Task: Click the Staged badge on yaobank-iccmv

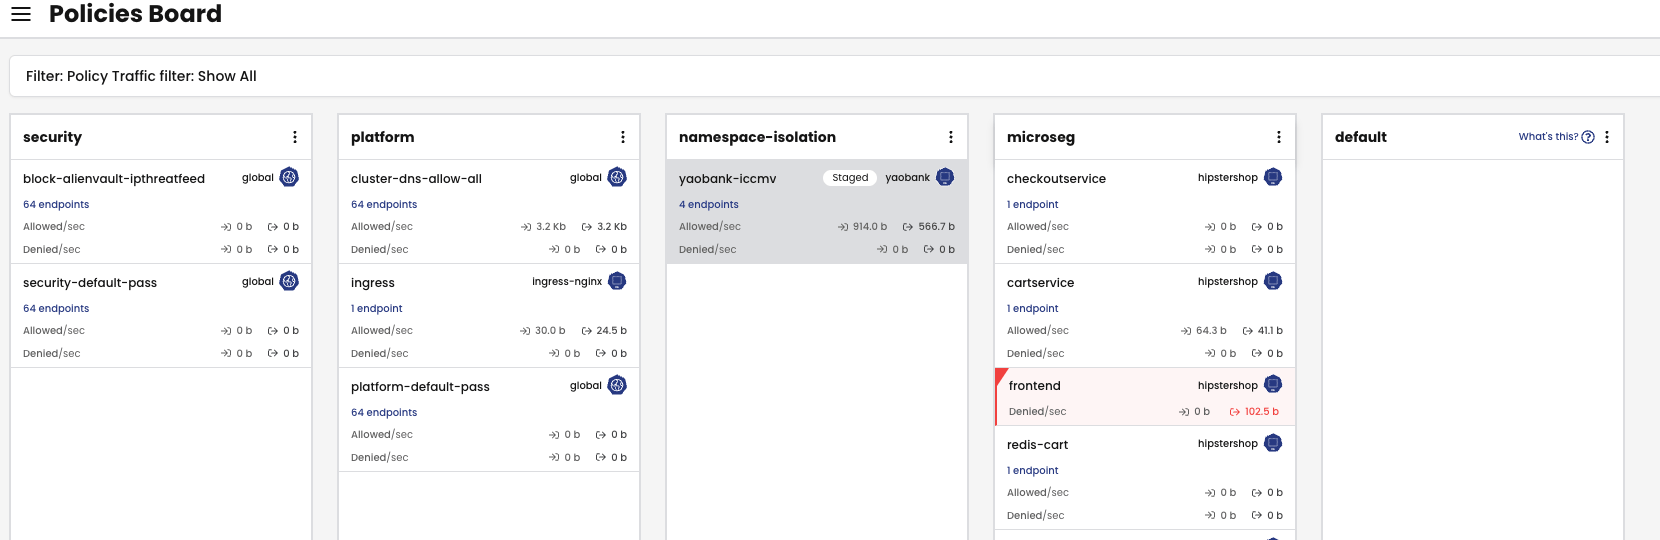Action: point(850,178)
